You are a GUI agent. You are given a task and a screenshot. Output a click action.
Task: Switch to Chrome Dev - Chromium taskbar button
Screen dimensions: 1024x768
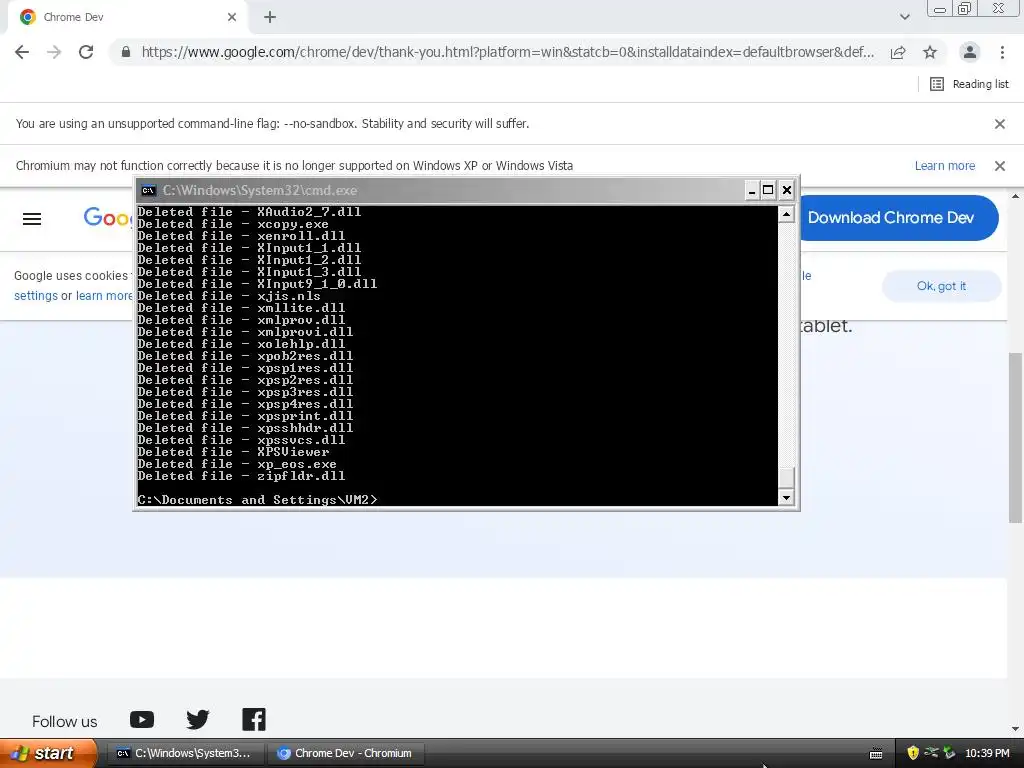[346, 753]
